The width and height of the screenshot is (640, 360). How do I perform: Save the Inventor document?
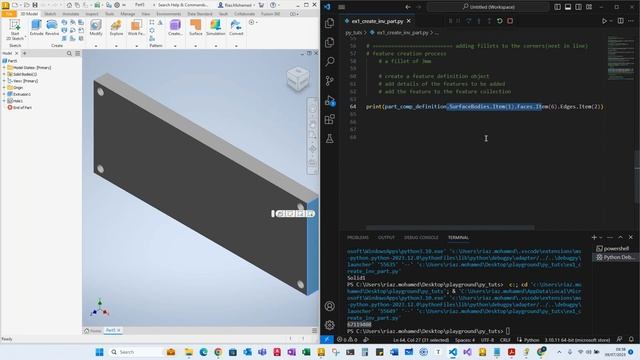click(35, 5)
